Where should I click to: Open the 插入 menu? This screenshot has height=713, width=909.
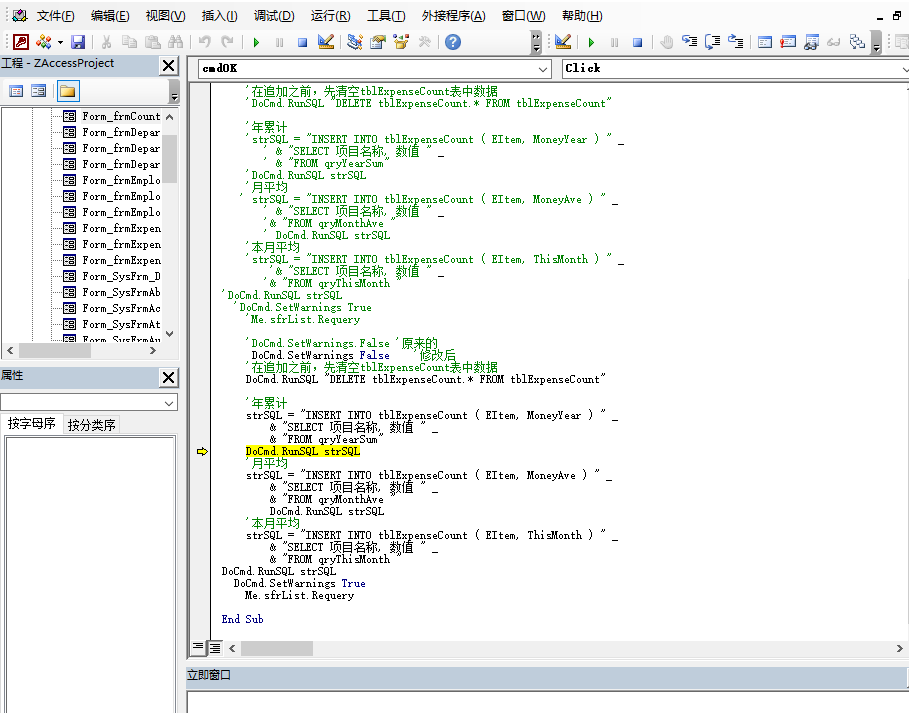point(219,16)
